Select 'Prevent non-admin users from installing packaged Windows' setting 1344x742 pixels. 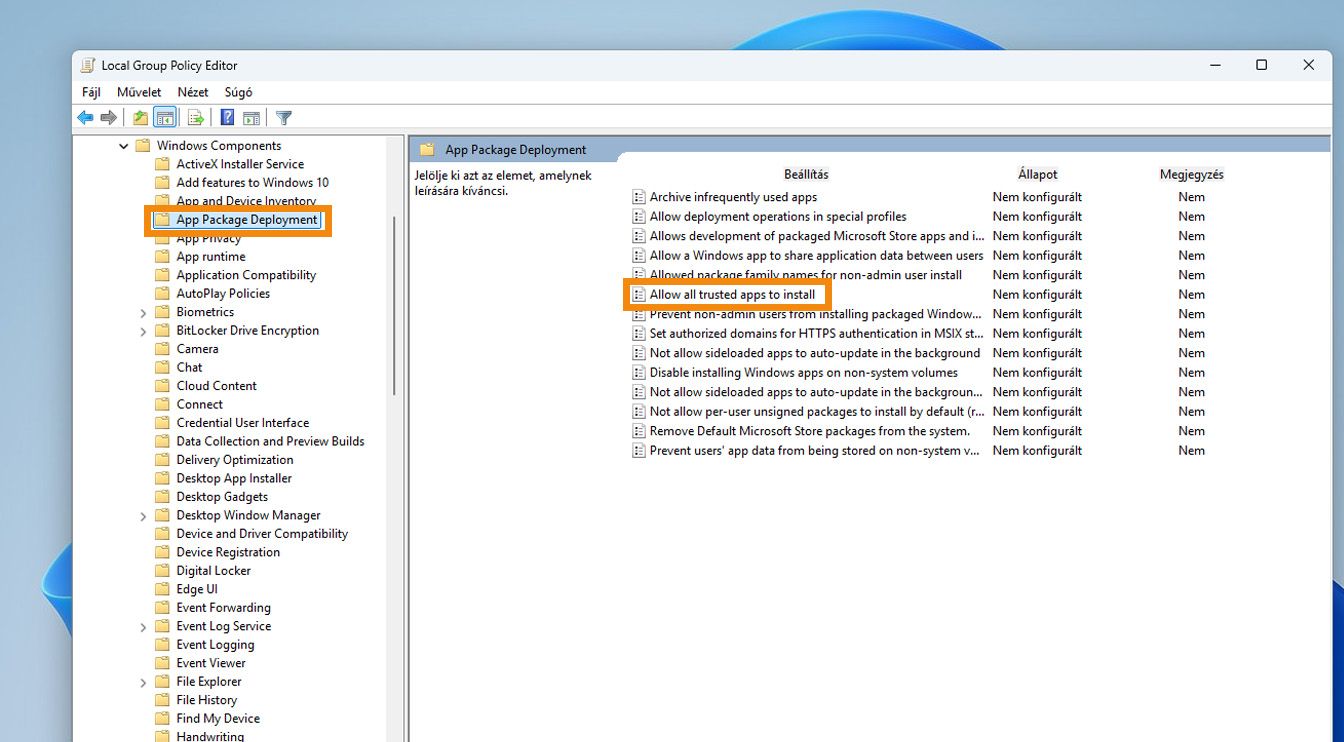815,314
